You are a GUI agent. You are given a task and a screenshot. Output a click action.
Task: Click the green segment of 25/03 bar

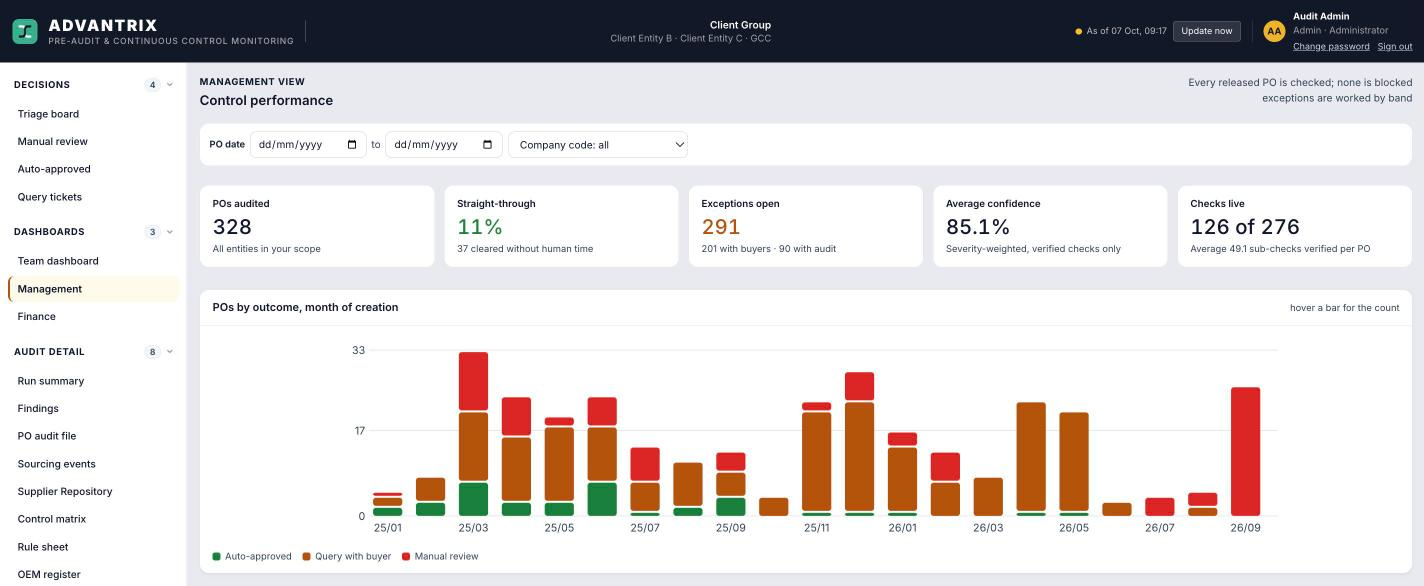tap(473, 499)
